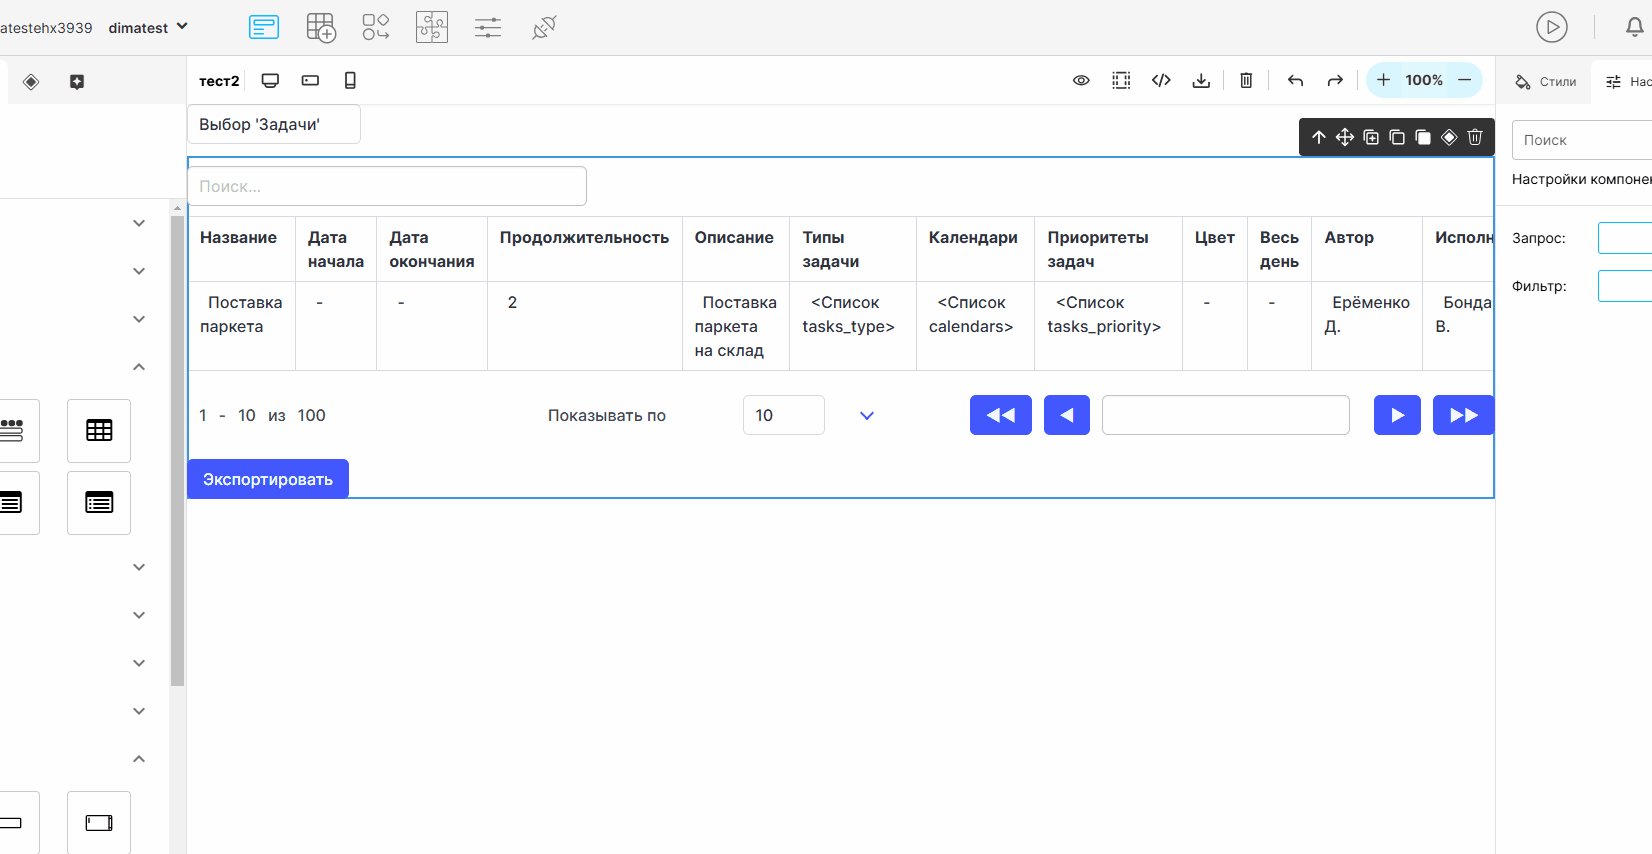Switch to desktop device view
This screenshot has height=854, width=1652.
270,81
